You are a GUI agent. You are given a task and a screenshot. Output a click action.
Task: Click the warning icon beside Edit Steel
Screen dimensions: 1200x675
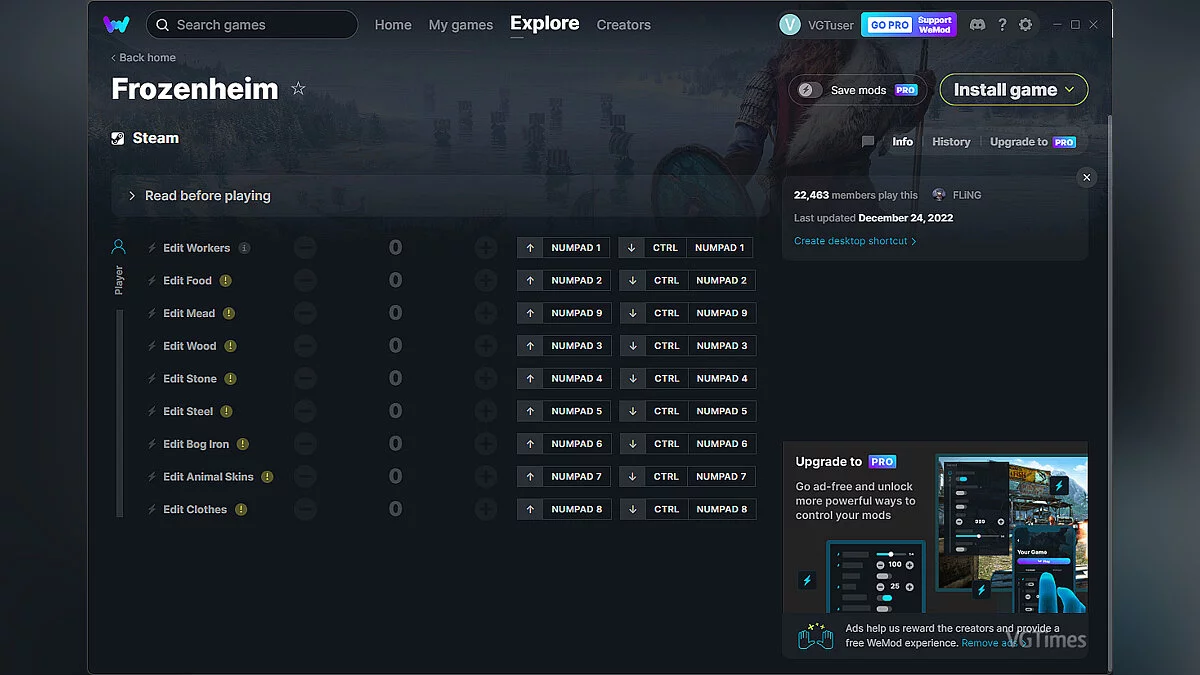point(227,411)
